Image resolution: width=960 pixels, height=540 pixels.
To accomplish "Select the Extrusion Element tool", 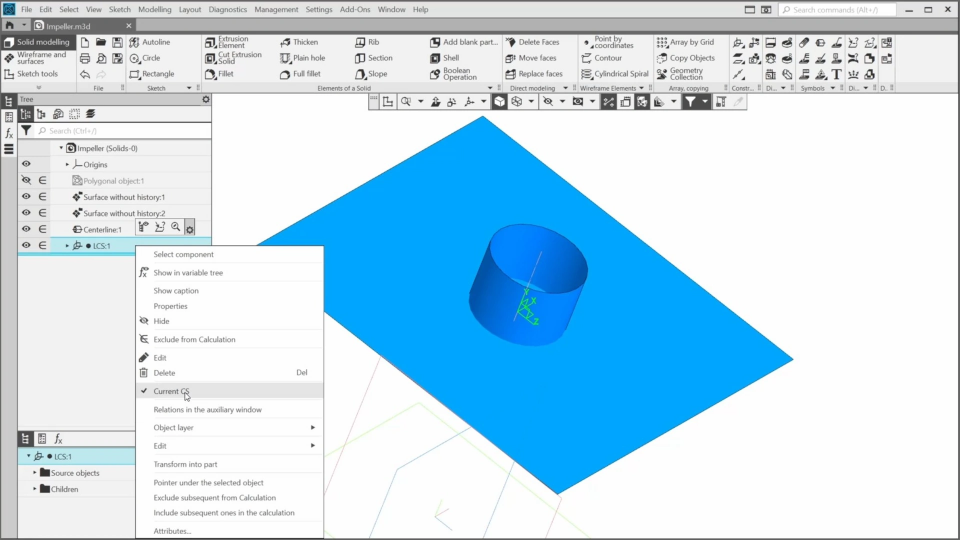I will pyautogui.click(x=211, y=43).
